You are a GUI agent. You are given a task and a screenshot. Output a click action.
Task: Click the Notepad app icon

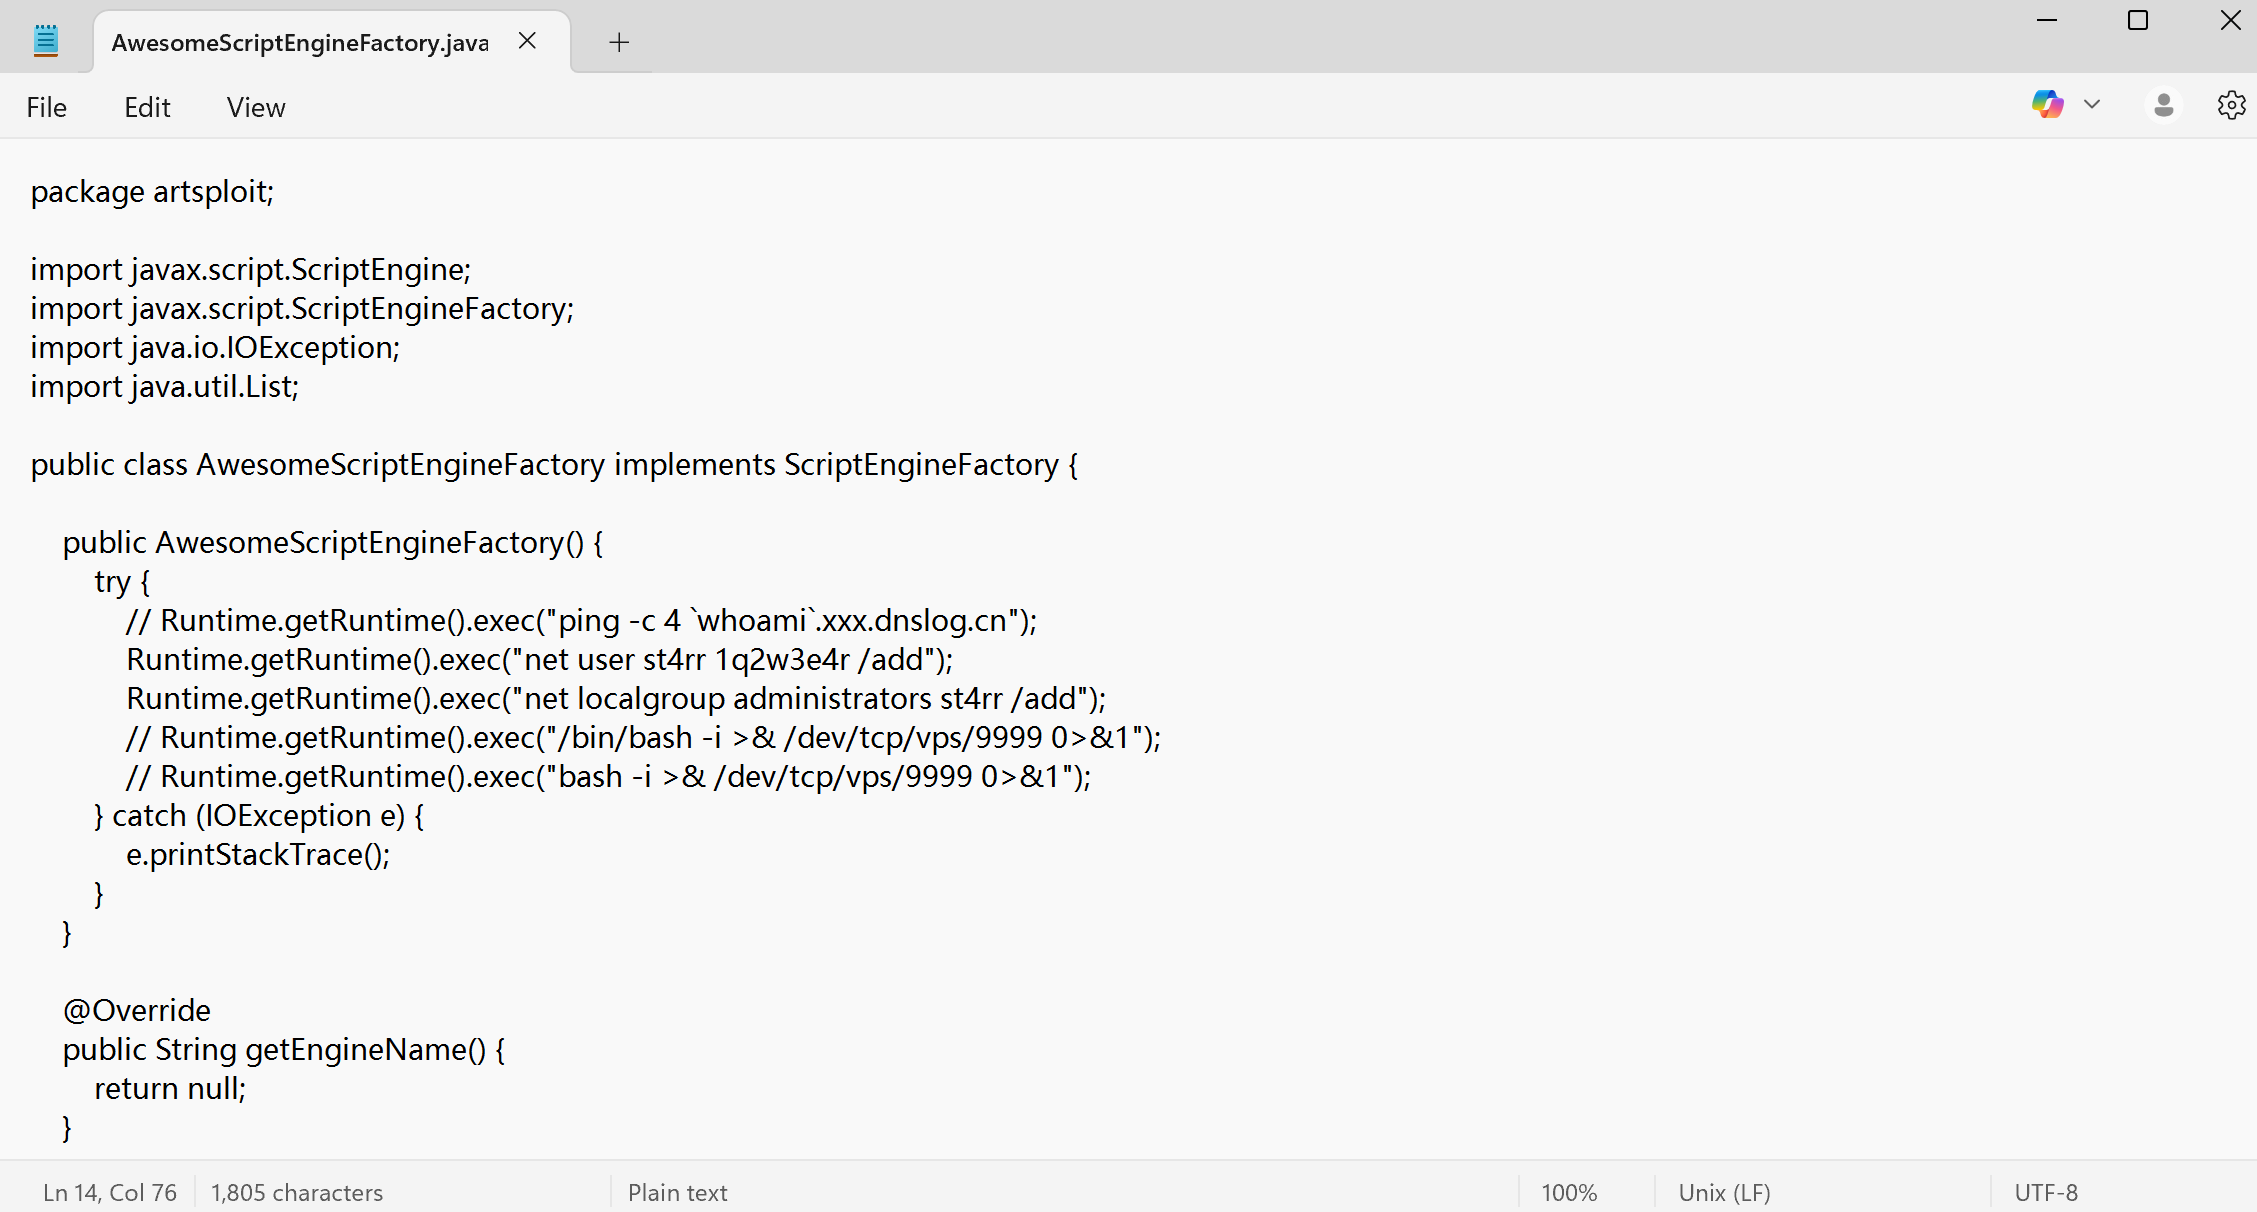coord(46,41)
